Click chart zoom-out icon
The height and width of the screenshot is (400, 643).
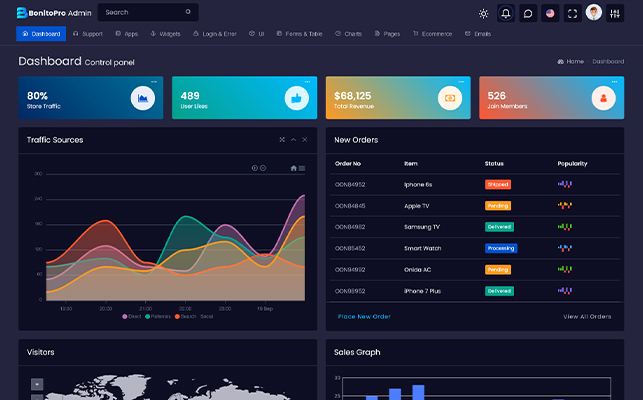263,168
